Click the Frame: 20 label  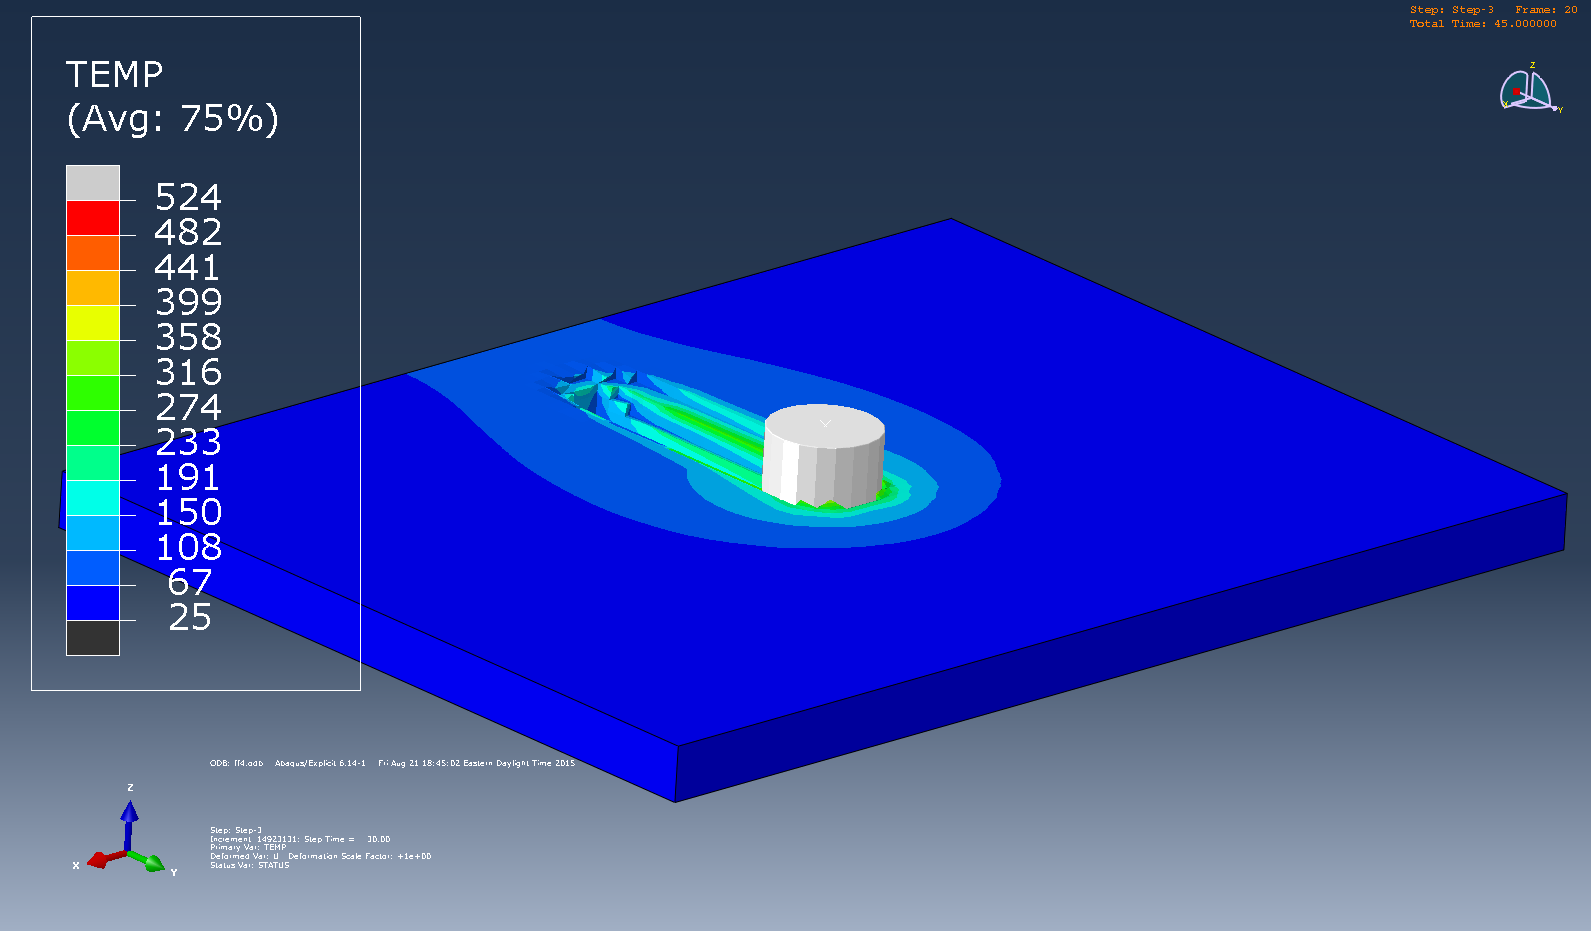1546,10
